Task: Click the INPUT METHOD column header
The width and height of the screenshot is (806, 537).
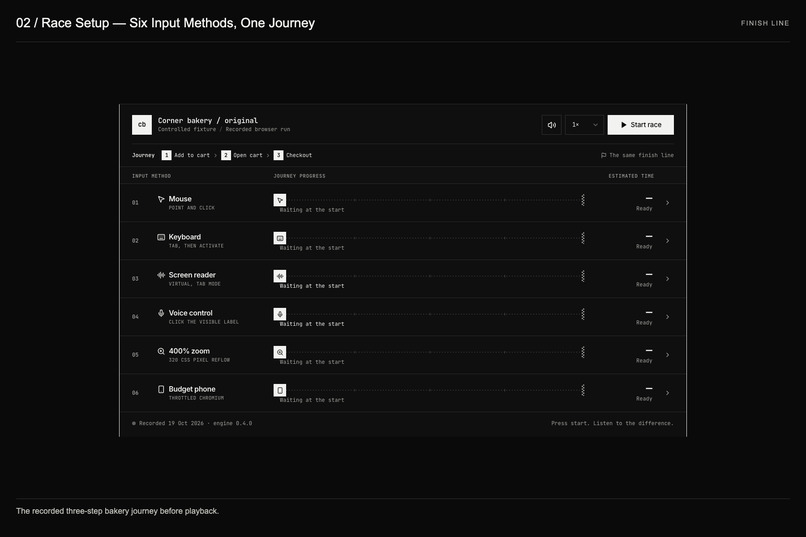Action: click(151, 176)
